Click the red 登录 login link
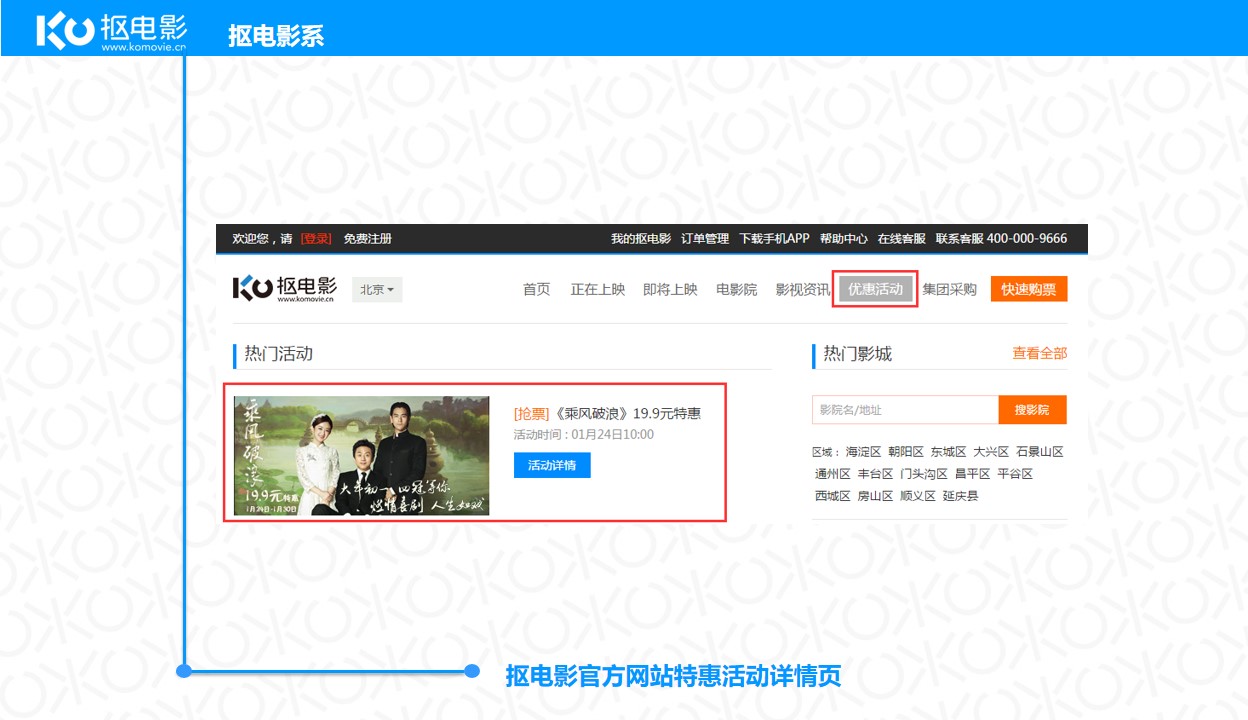1248x720 pixels. [316, 239]
